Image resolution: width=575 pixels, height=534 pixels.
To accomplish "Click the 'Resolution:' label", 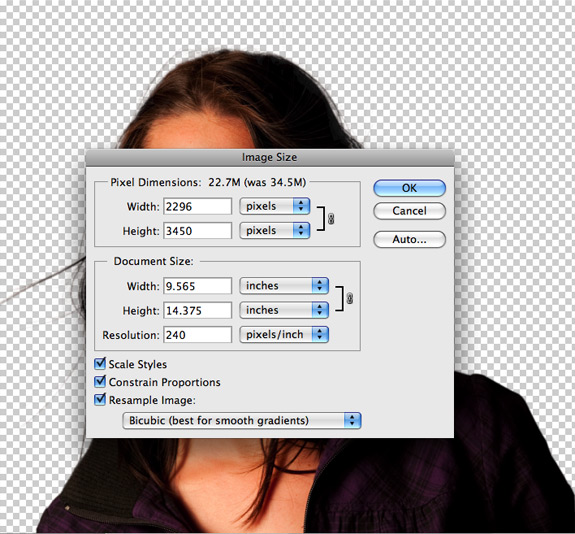I will [x=131, y=335].
